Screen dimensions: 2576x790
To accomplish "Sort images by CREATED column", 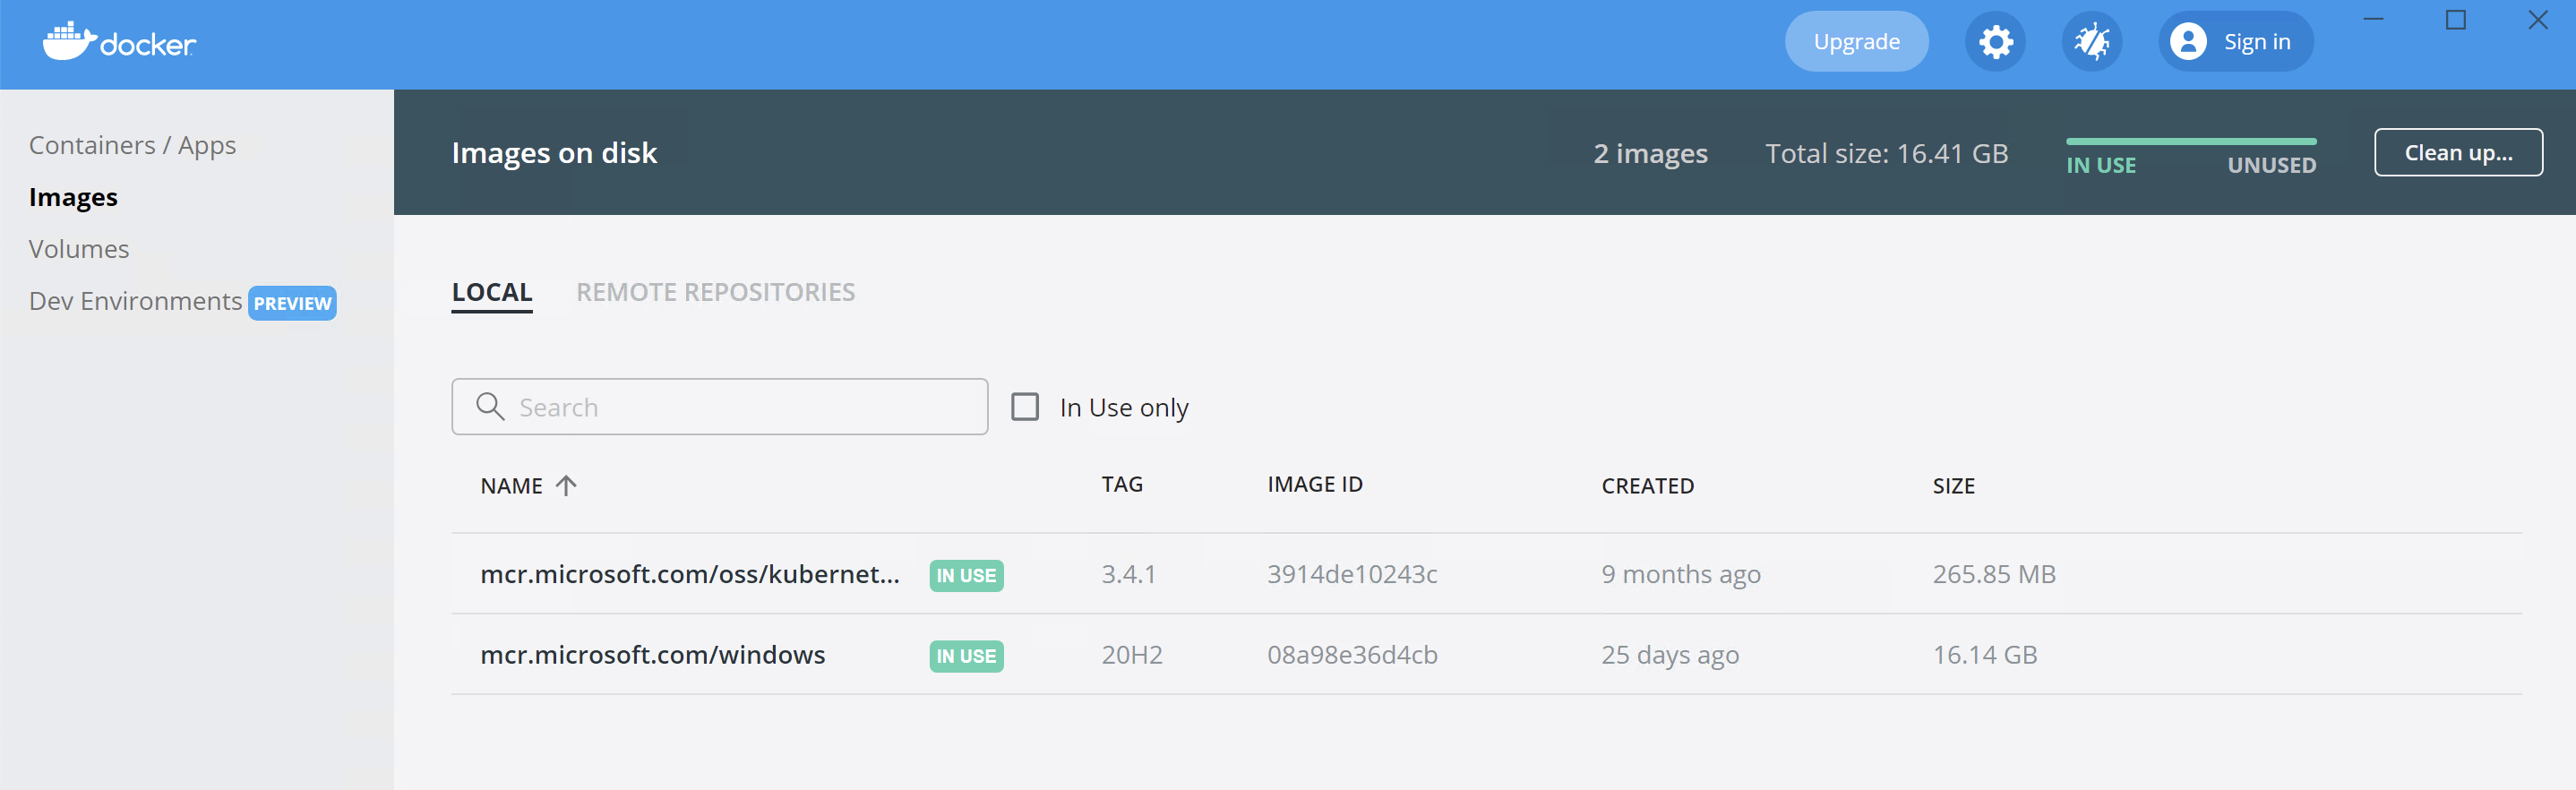I will (1647, 486).
